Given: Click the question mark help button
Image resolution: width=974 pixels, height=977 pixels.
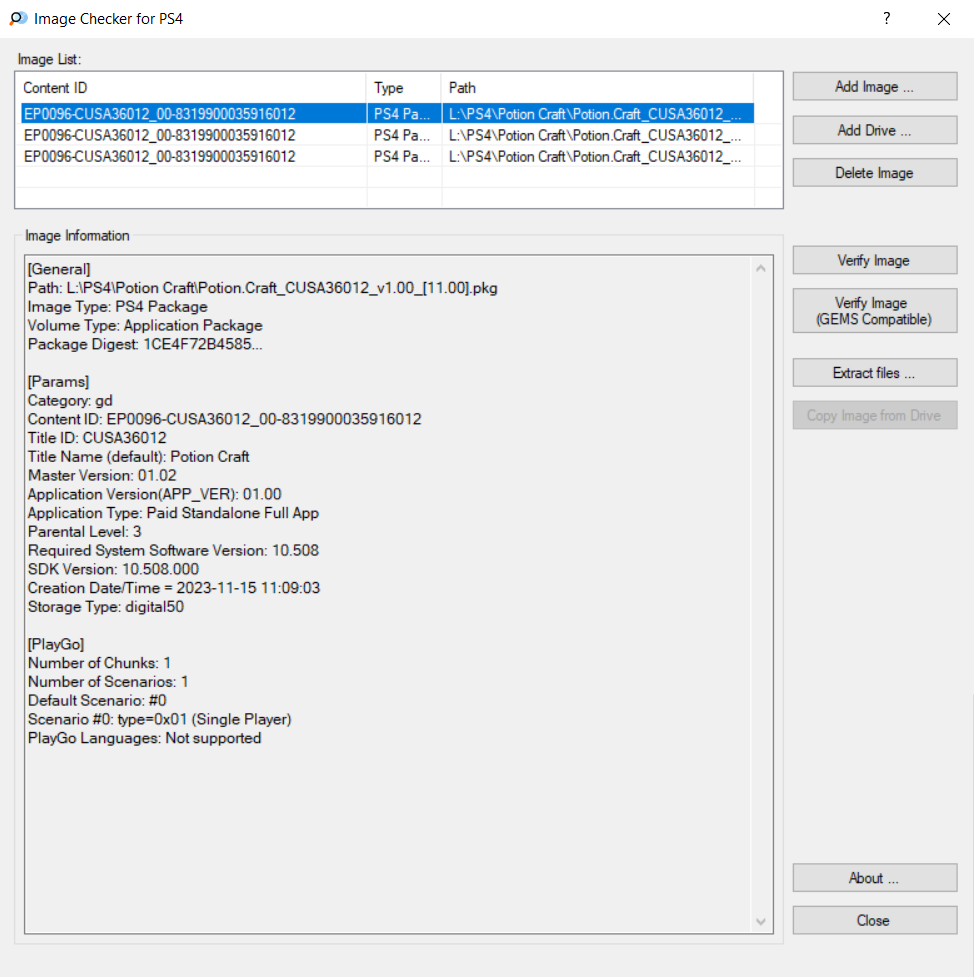Looking at the screenshot, I should (886, 19).
